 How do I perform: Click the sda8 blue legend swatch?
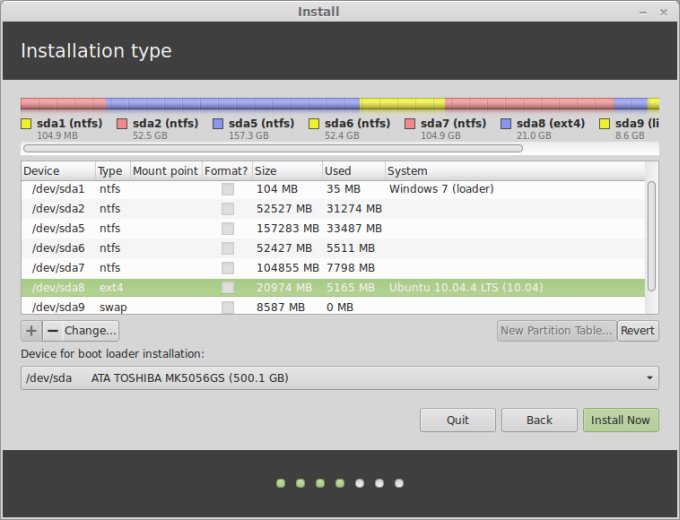click(x=506, y=124)
